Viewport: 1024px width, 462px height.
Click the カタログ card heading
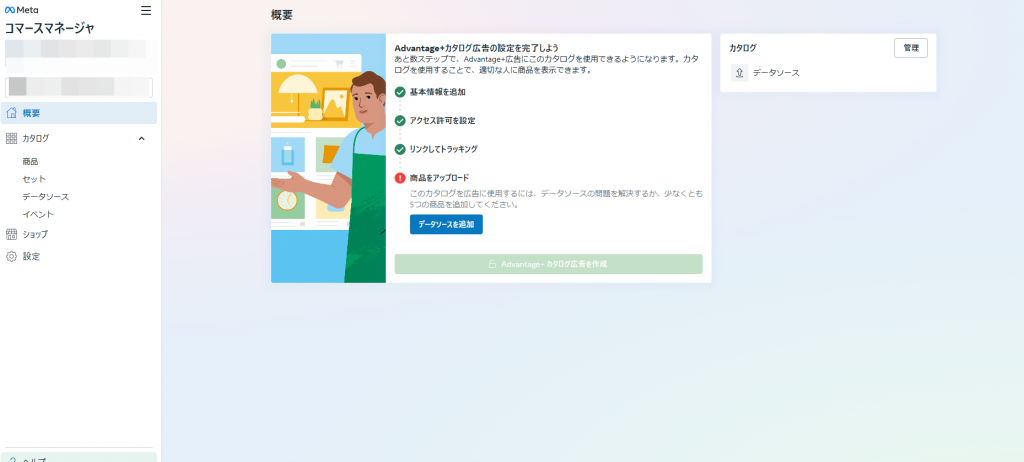pos(743,48)
